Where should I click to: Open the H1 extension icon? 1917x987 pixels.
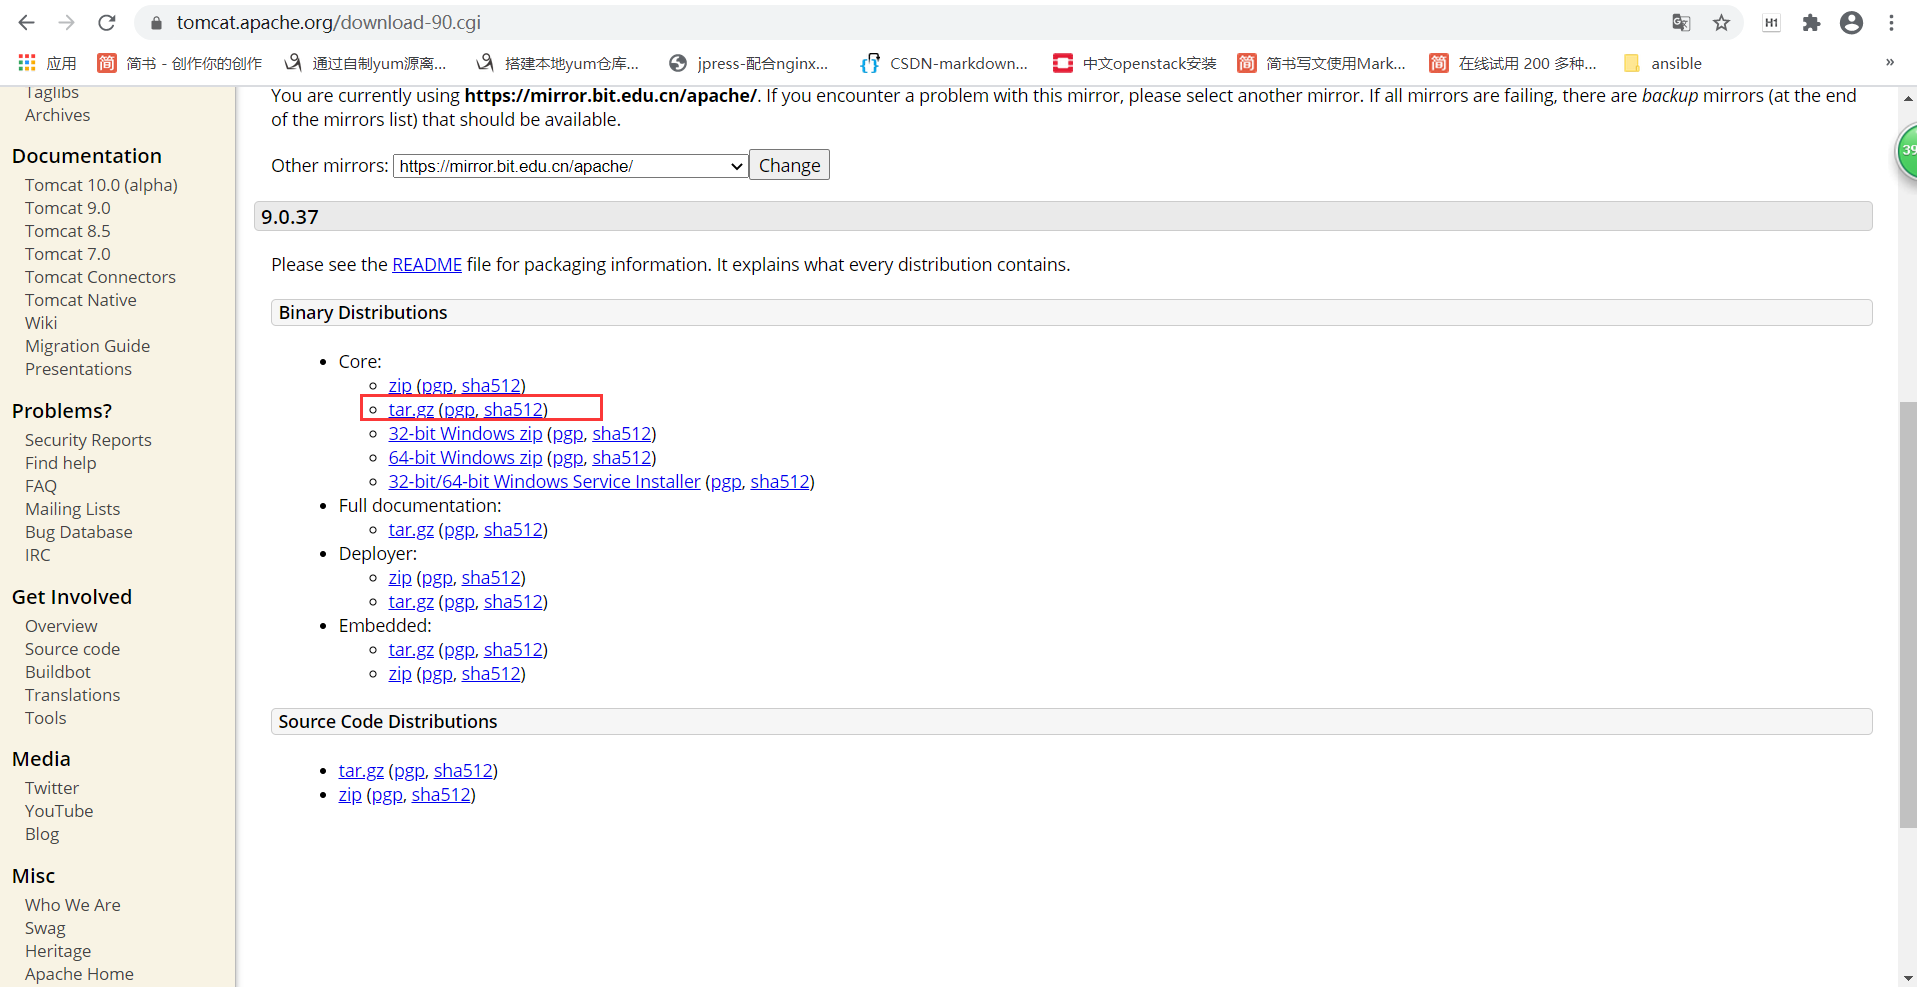(1771, 22)
